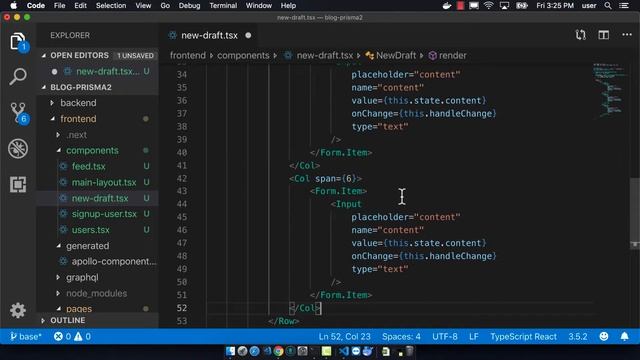Expand the node_modules folder

[x=58, y=293]
